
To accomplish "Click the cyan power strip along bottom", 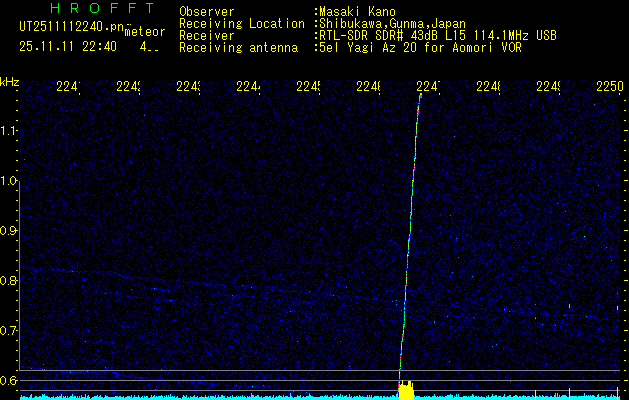I will 200,397.
